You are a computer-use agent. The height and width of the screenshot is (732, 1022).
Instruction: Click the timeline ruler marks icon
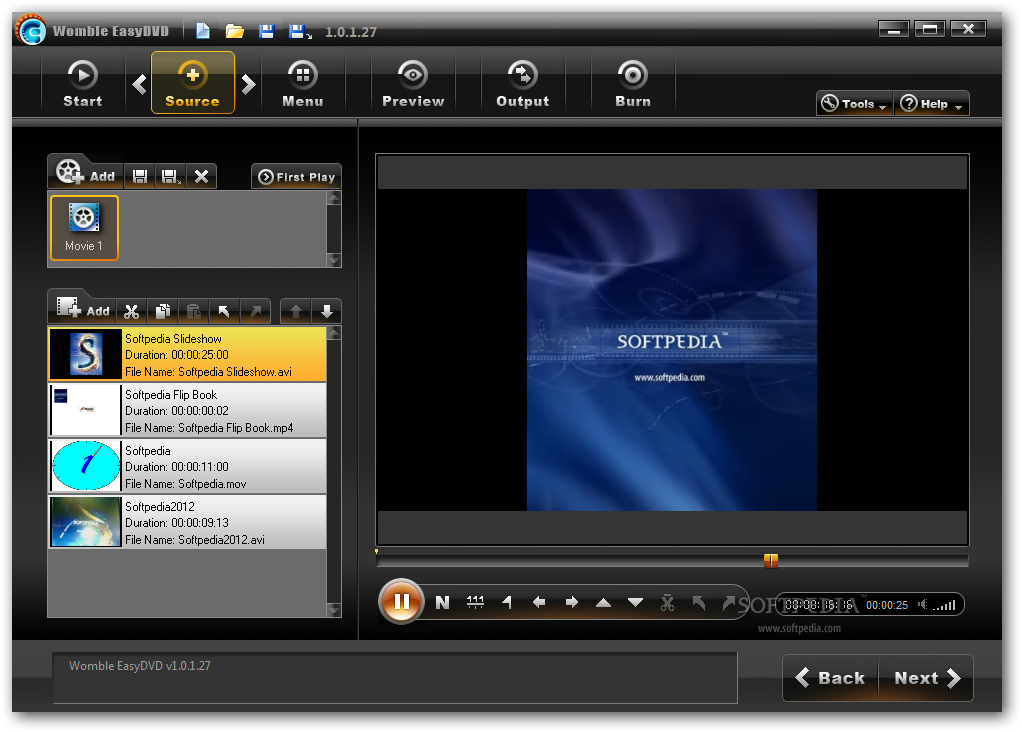pos(475,602)
